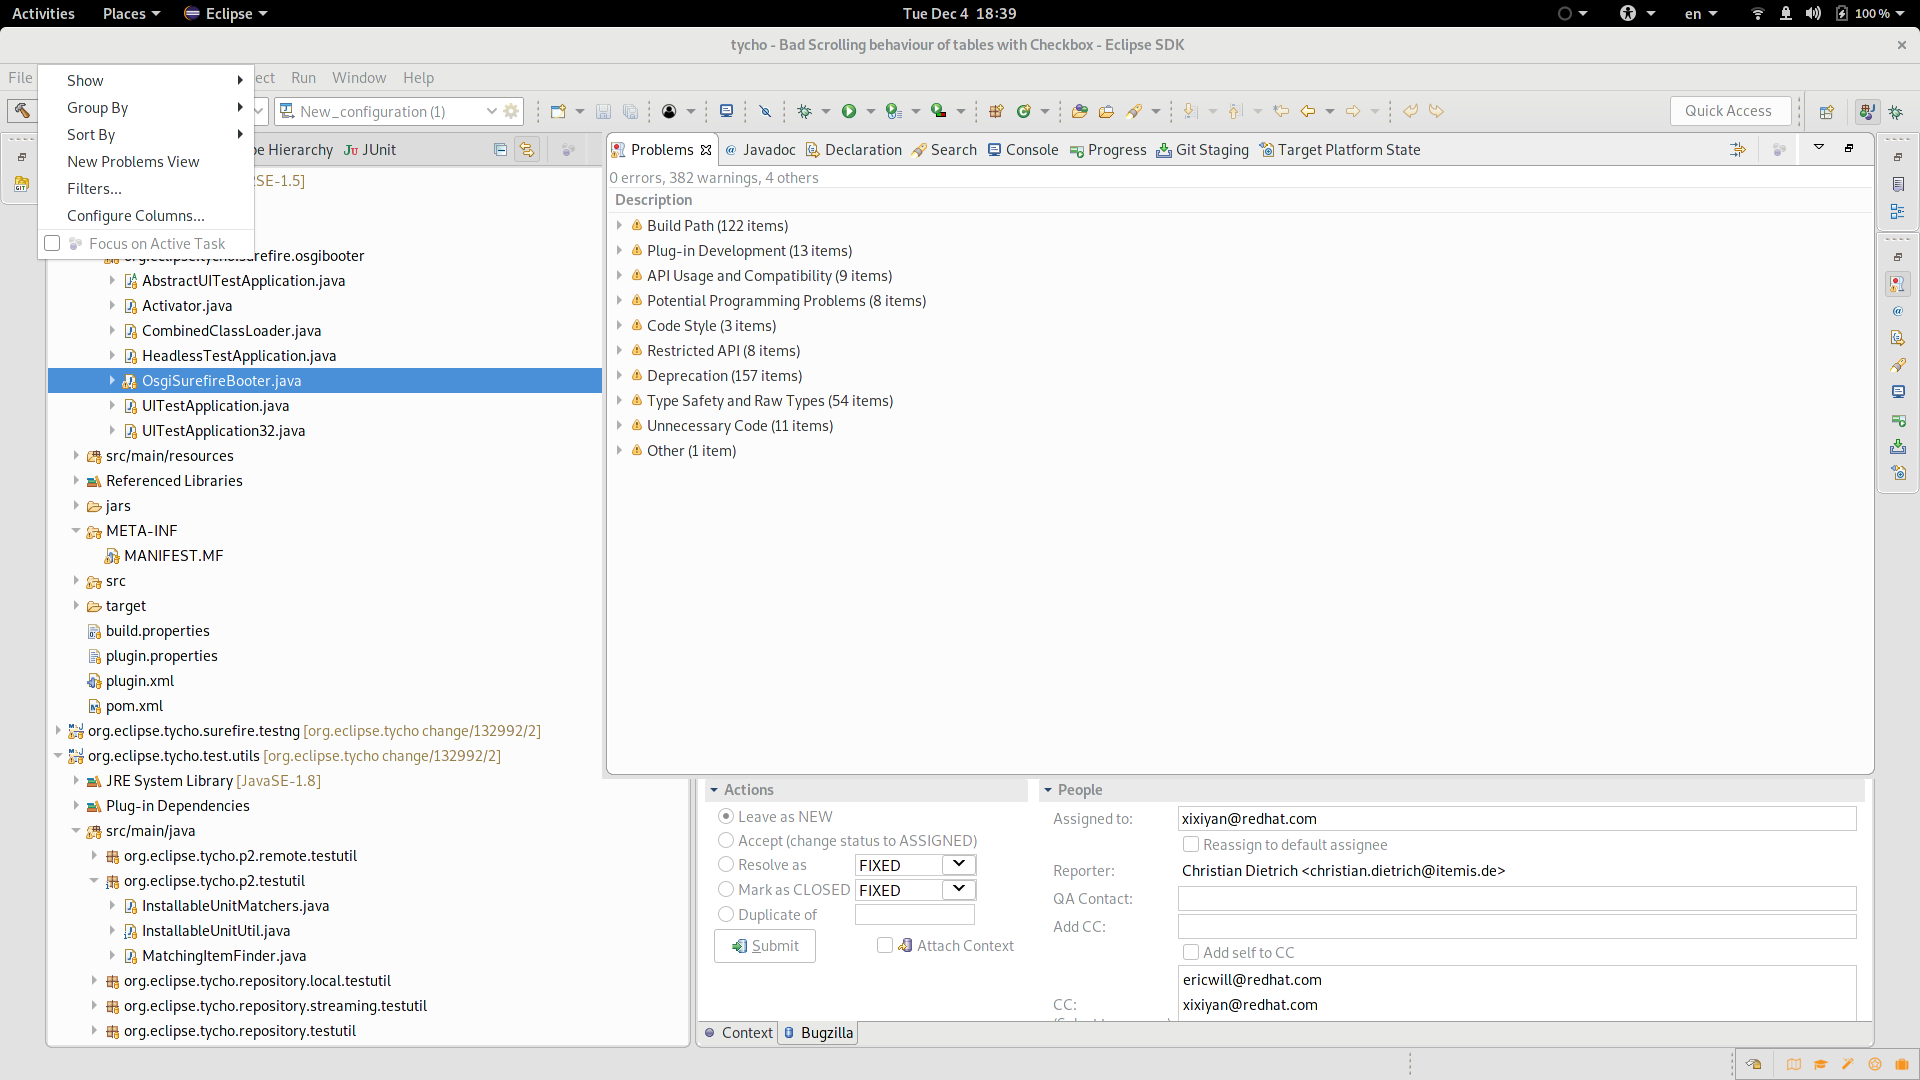Open the launch configuration settings gear
1920x1080 pixels.
point(511,111)
